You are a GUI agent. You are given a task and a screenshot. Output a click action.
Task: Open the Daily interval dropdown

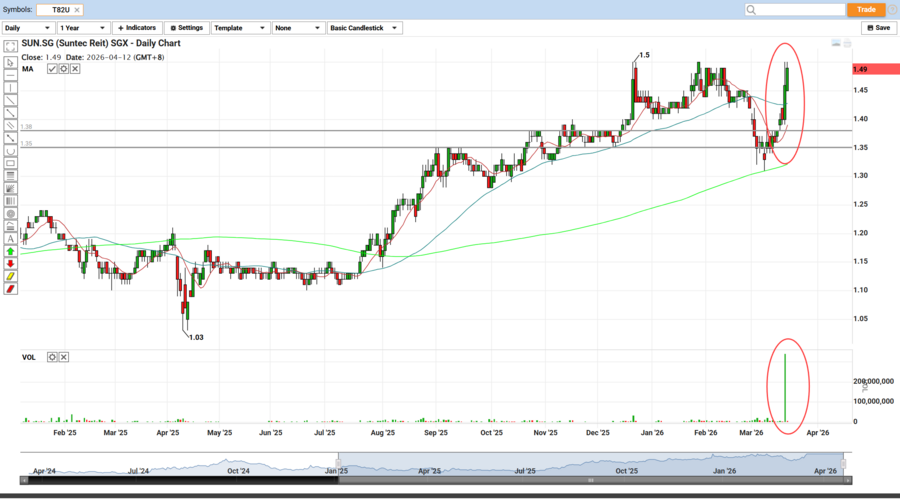coord(28,28)
